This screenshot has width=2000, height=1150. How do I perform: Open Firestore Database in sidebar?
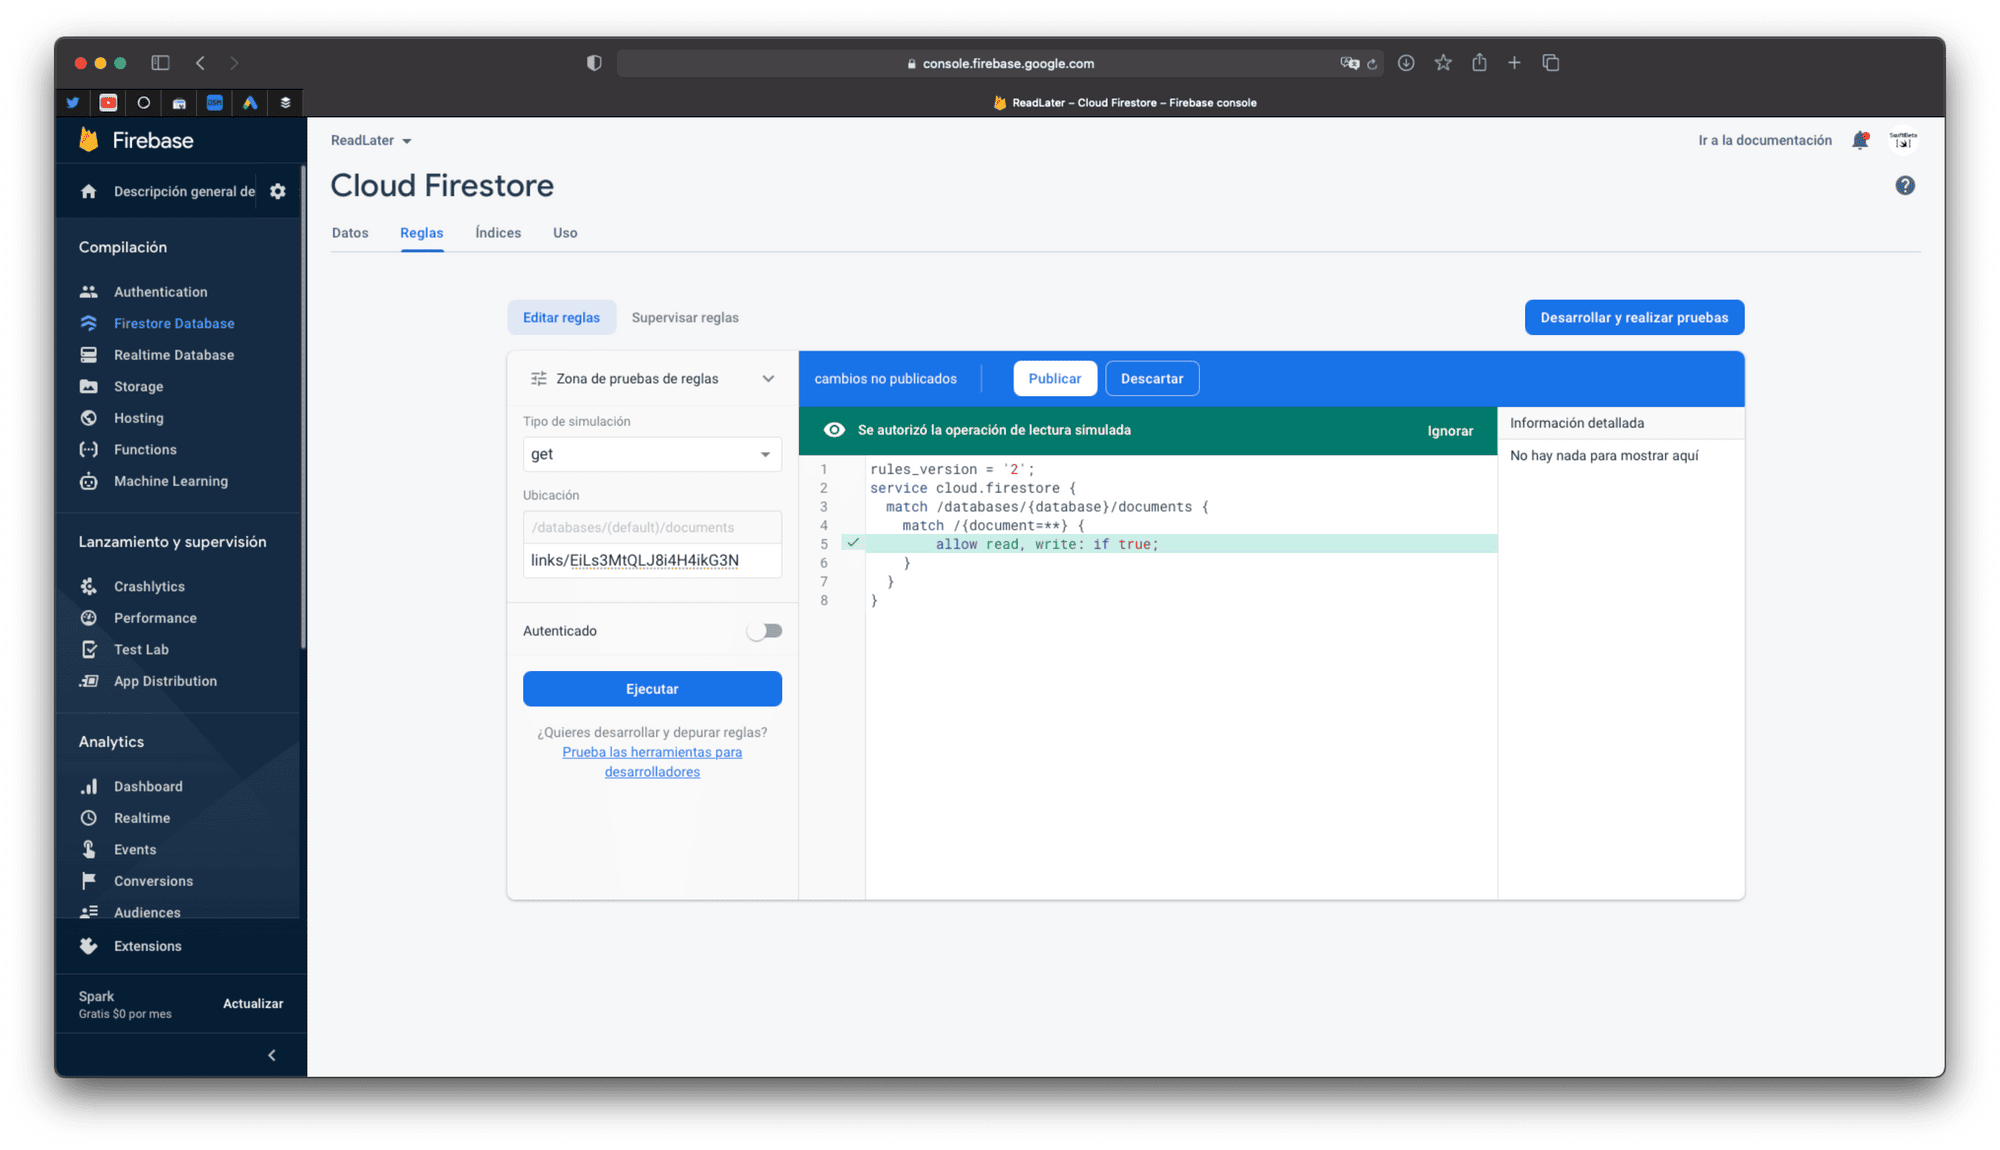[x=174, y=323]
